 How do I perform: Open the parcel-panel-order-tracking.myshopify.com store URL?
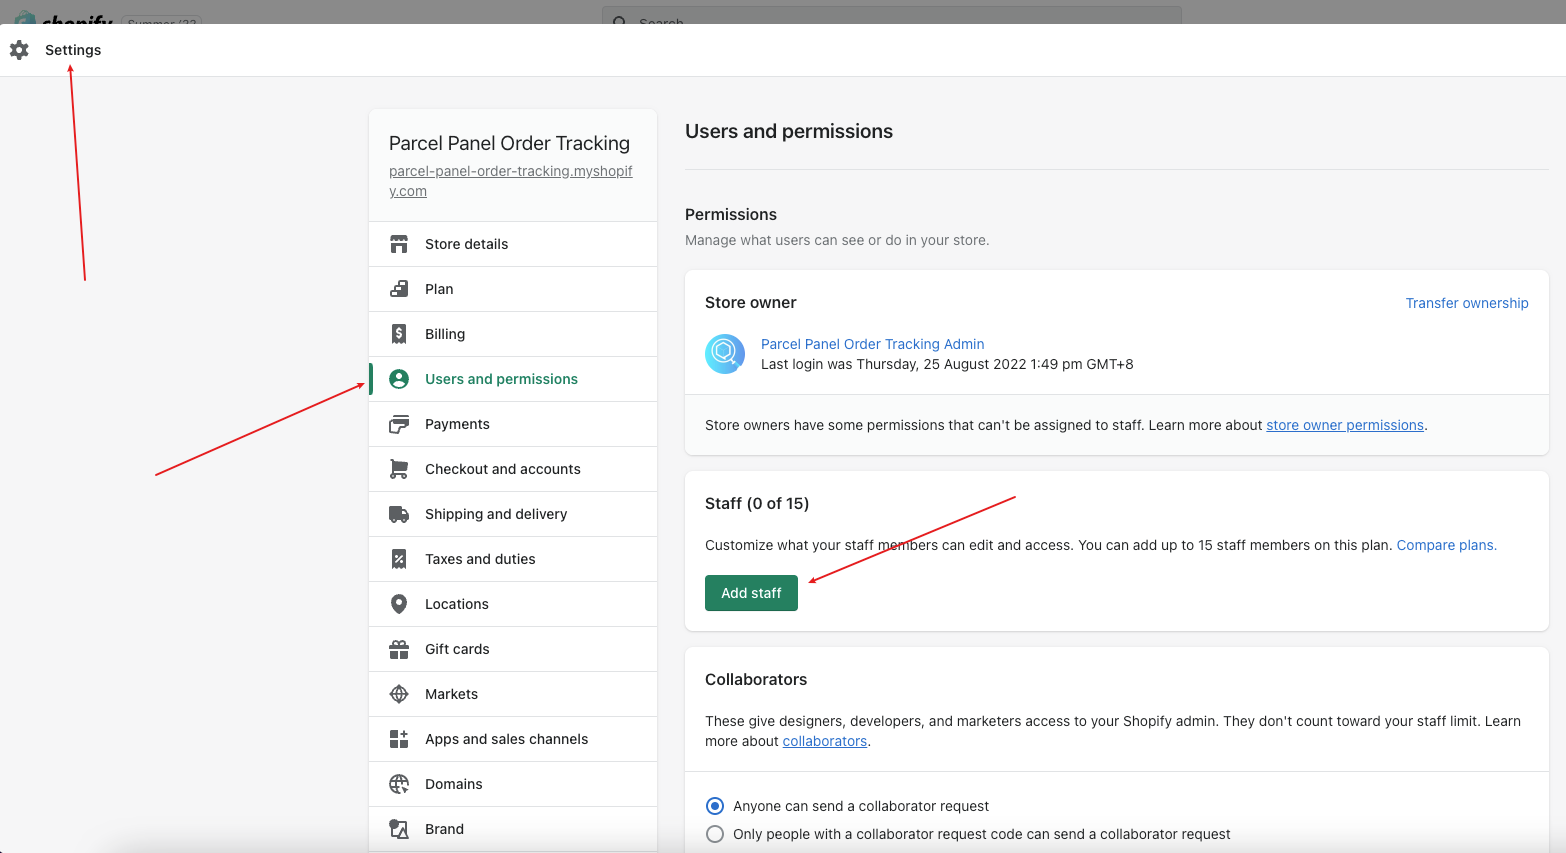tap(511, 181)
